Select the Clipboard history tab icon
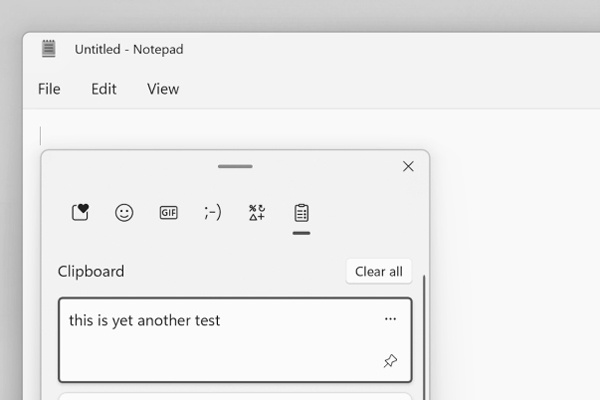This screenshot has height=400, width=600. click(x=301, y=212)
